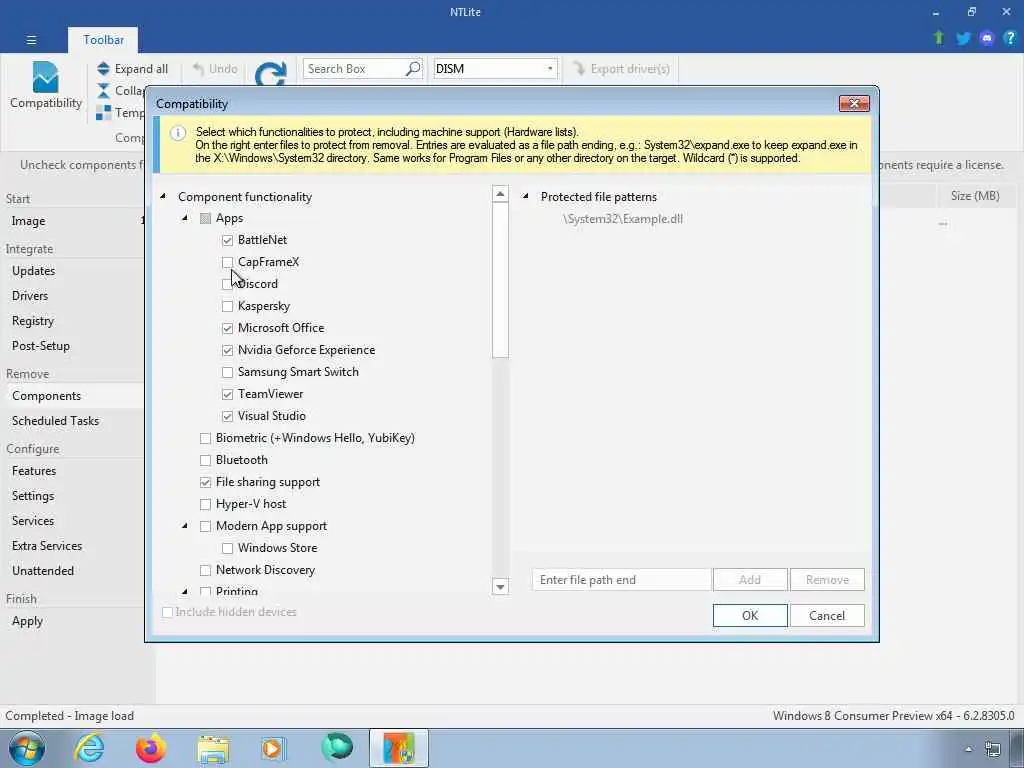Uncheck the TeamViewer checkbox
Image resolution: width=1024 pixels, height=768 pixels.
pyautogui.click(x=227, y=394)
